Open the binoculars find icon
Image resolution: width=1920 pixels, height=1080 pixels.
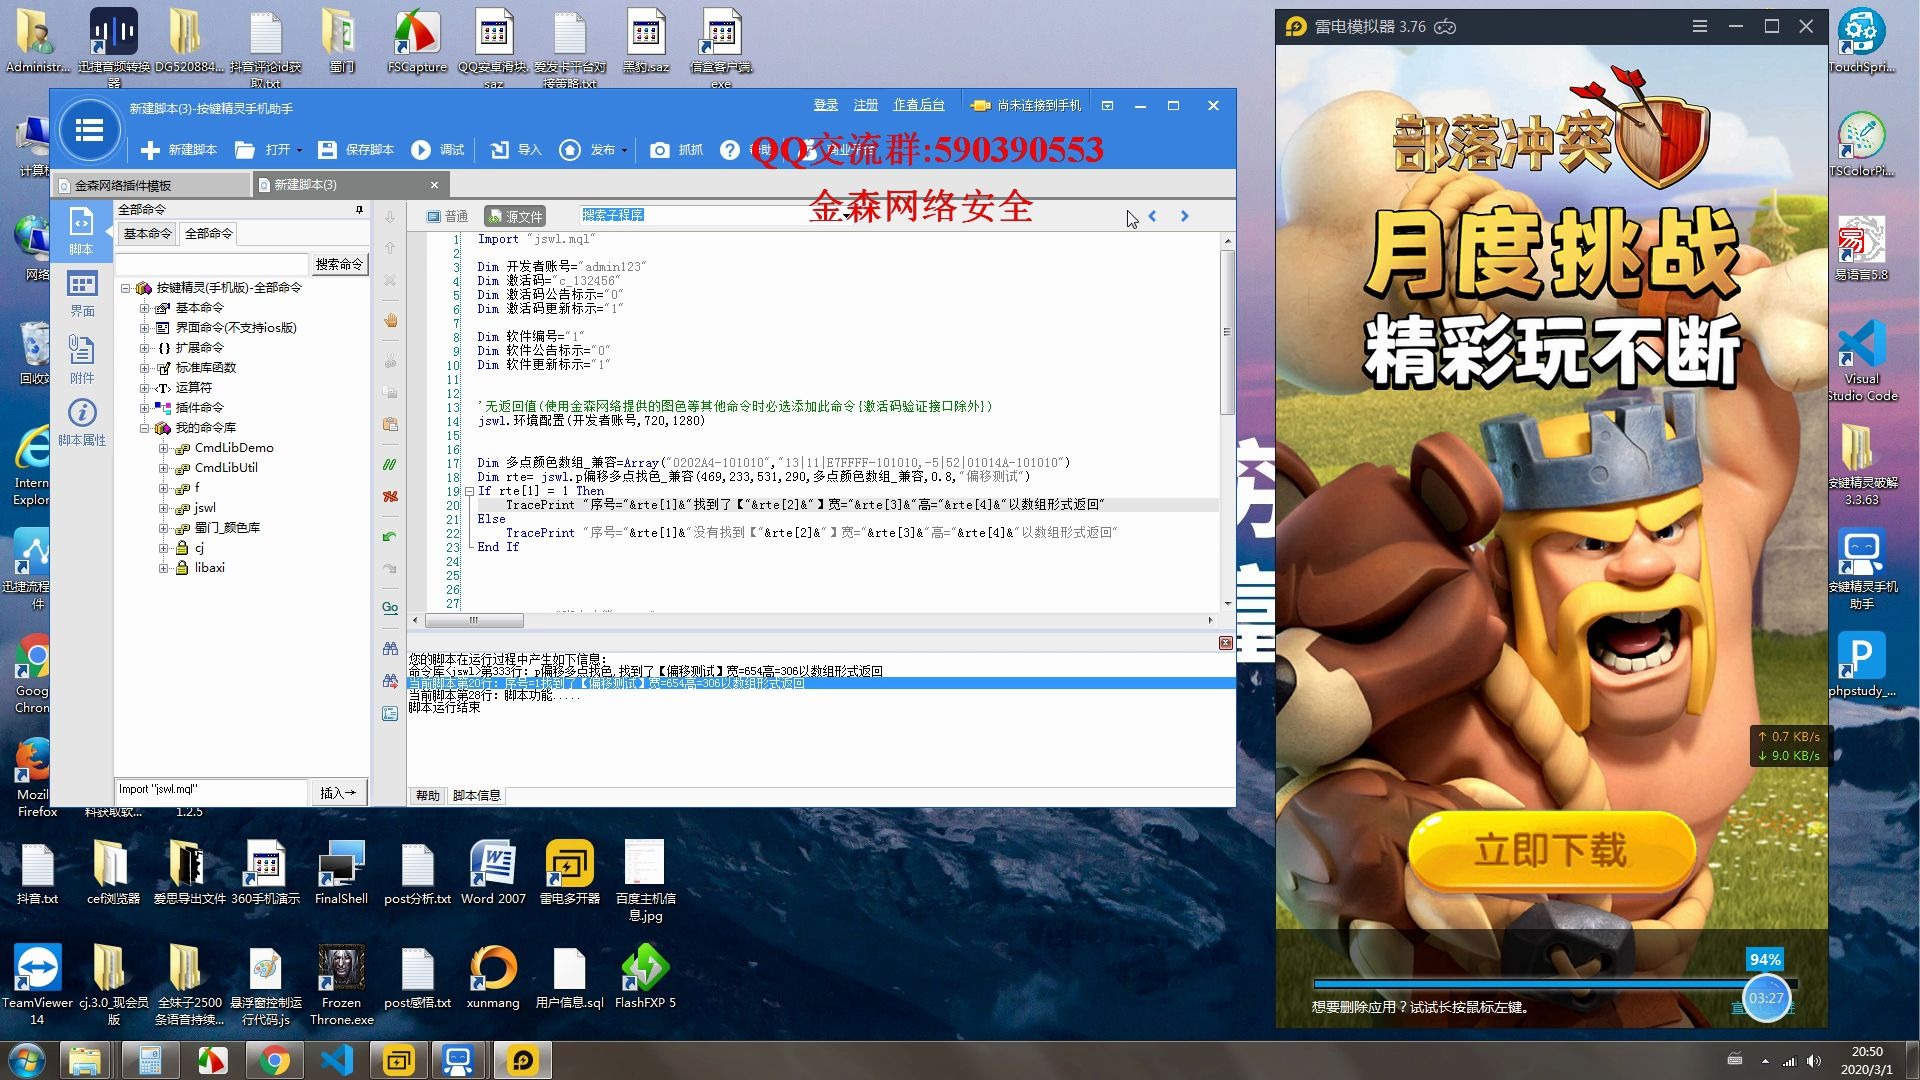(390, 648)
